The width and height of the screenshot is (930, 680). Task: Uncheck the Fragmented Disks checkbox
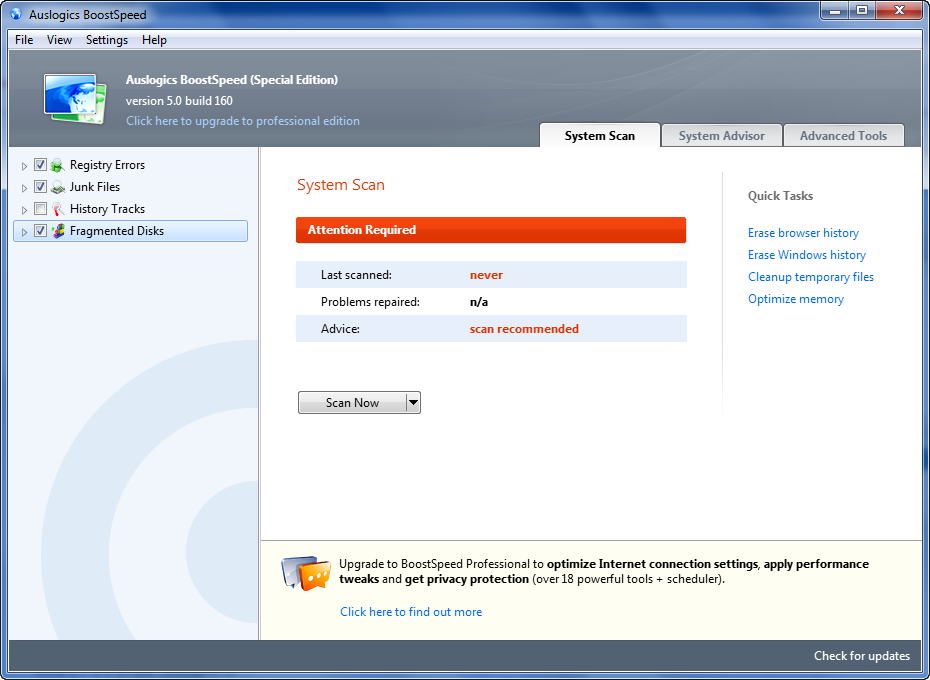(40, 230)
